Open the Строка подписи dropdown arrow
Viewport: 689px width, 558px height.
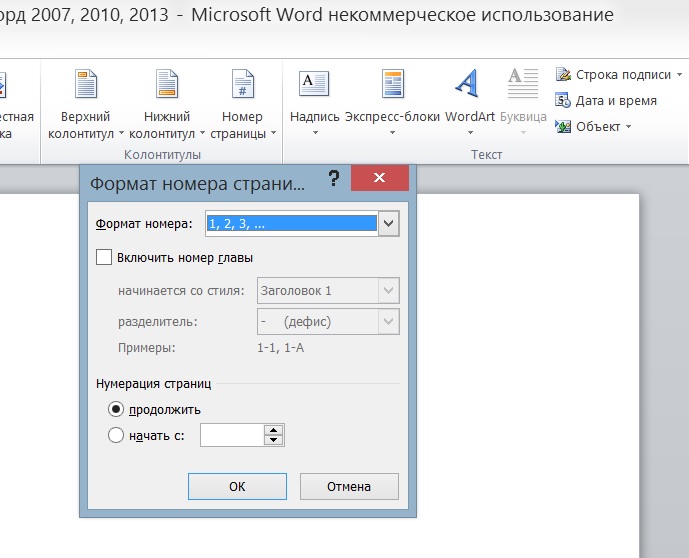(x=679, y=75)
